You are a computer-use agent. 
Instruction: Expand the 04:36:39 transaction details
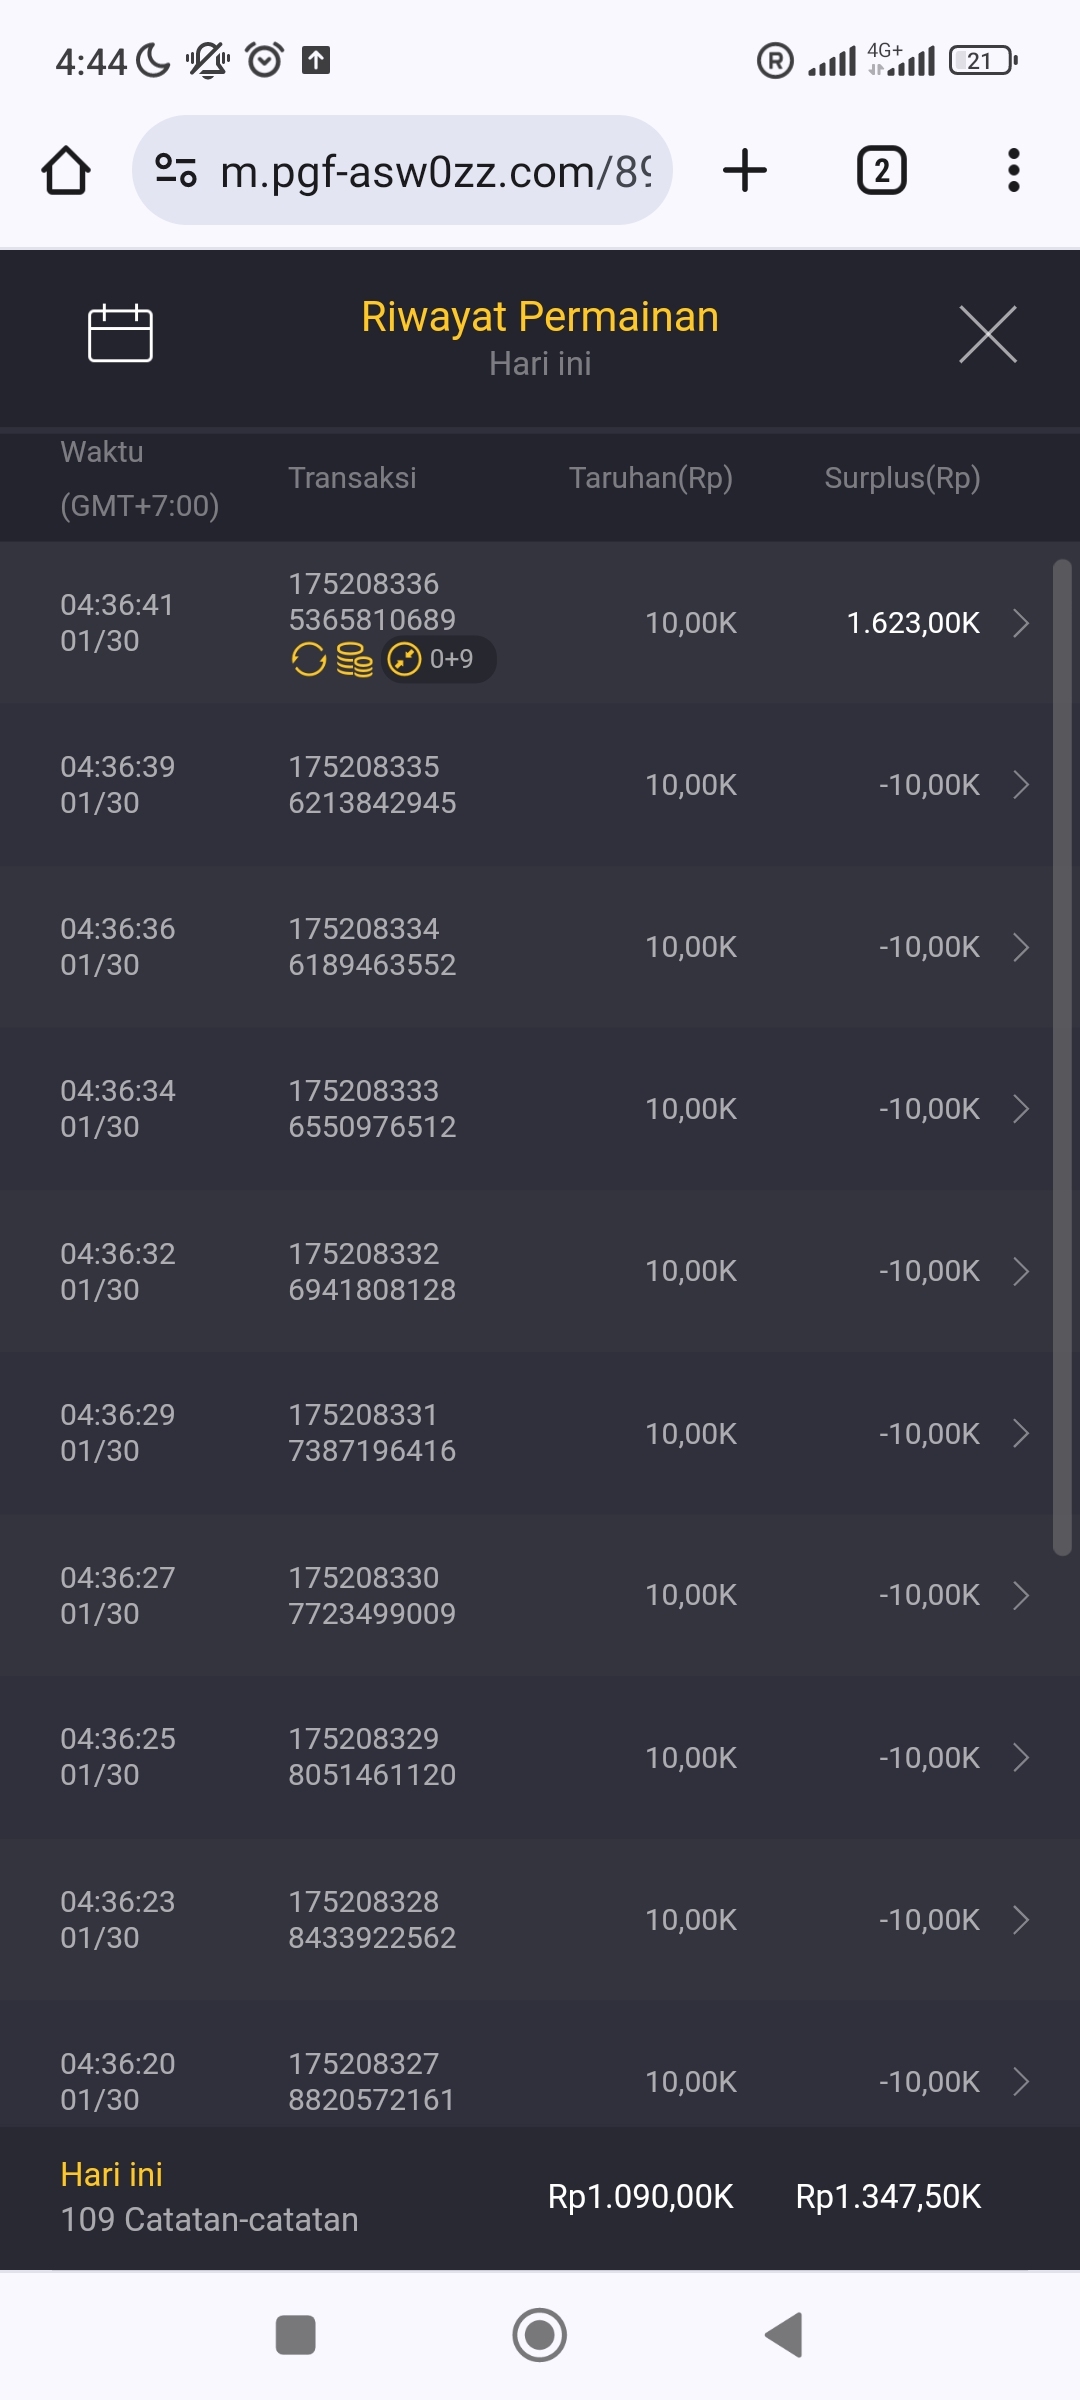pyautogui.click(x=1020, y=785)
